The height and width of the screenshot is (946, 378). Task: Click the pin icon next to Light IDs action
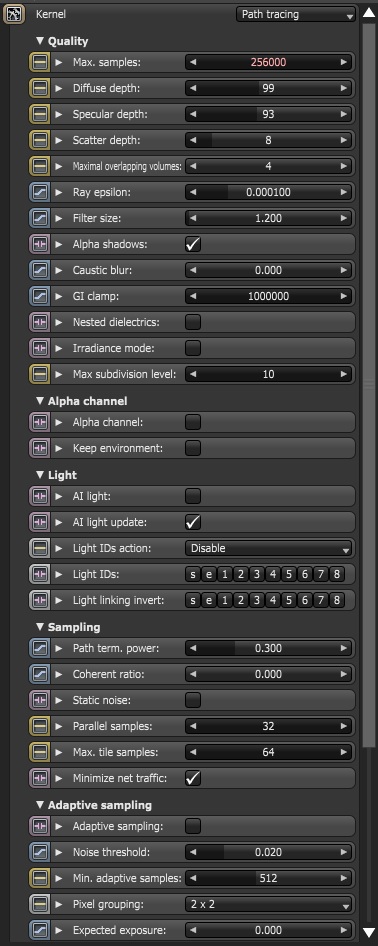click(39, 548)
